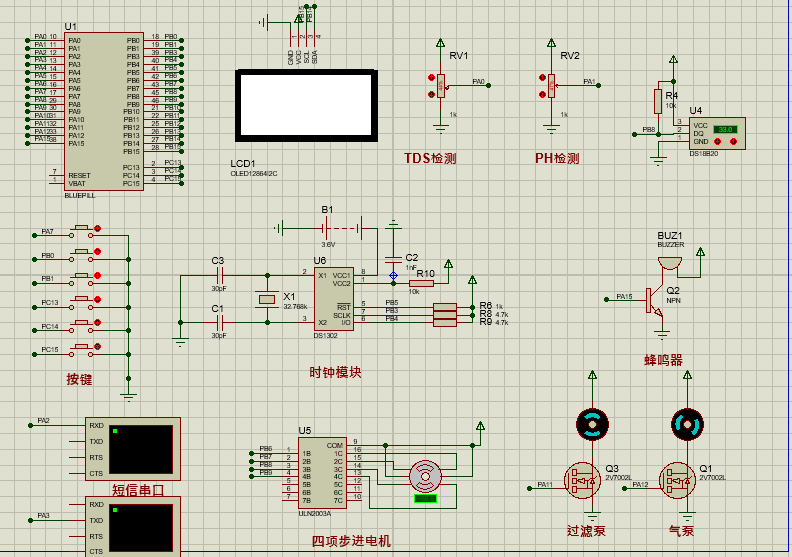
Task: Toggle the latch dot on PC13 button
Action: click(x=97, y=299)
